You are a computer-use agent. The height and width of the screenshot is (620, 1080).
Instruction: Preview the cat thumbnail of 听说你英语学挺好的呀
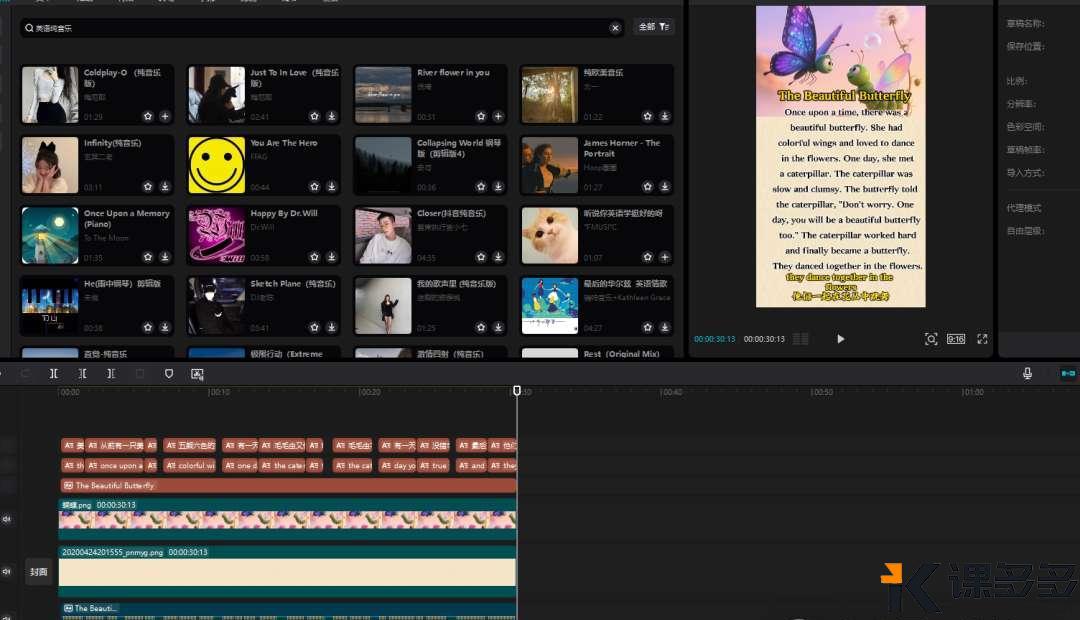point(550,236)
